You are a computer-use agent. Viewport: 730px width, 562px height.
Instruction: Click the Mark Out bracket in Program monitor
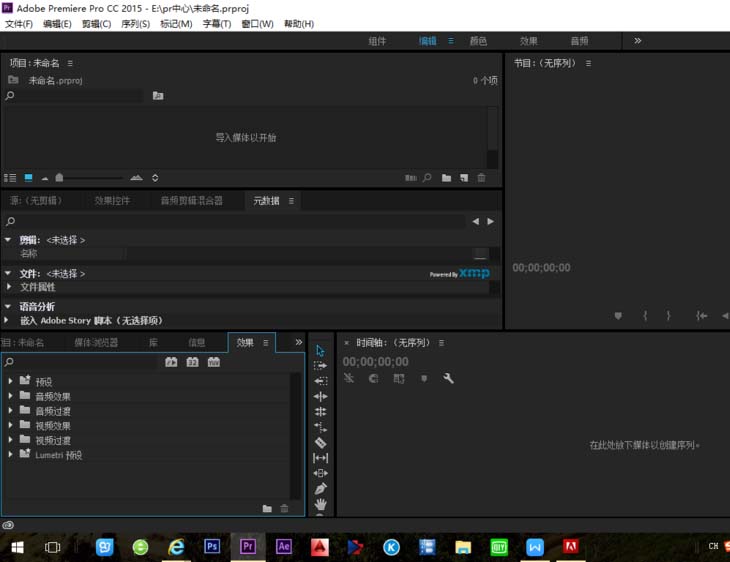pyautogui.click(x=669, y=316)
